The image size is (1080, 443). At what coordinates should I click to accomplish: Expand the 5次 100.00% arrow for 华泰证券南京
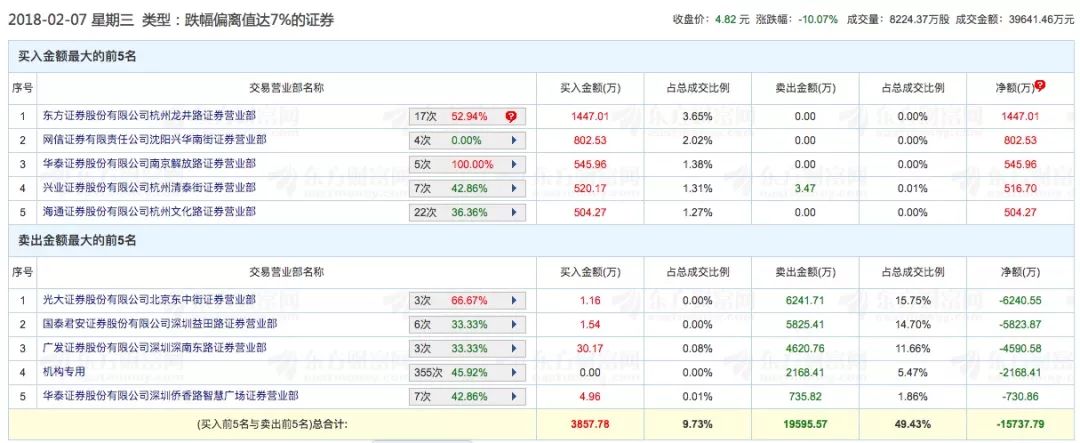(514, 164)
